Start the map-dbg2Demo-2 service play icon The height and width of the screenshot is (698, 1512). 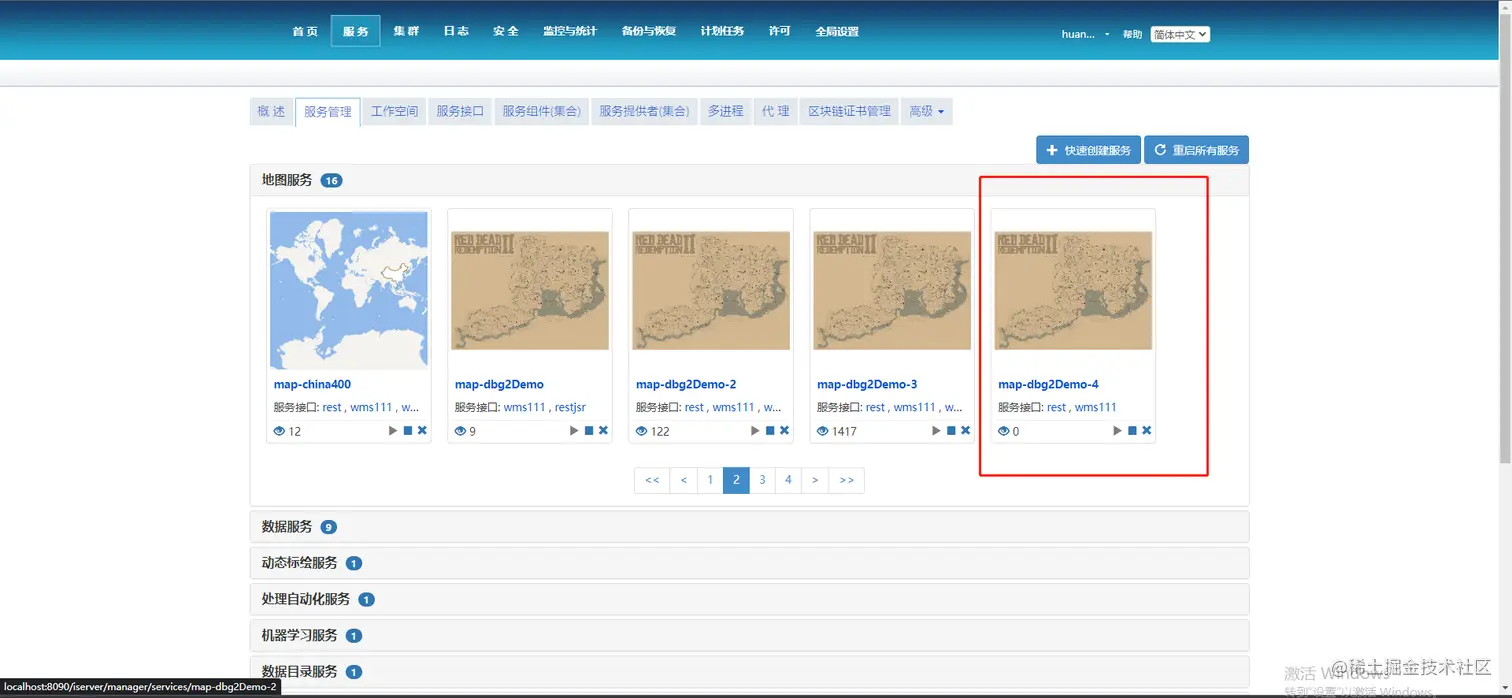(755, 431)
